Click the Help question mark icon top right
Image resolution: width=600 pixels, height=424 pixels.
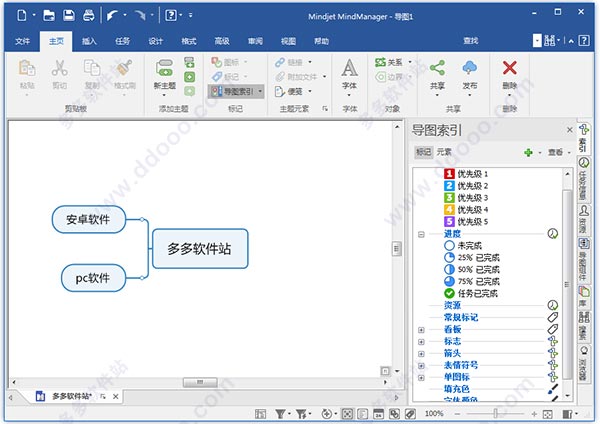pos(584,40)
